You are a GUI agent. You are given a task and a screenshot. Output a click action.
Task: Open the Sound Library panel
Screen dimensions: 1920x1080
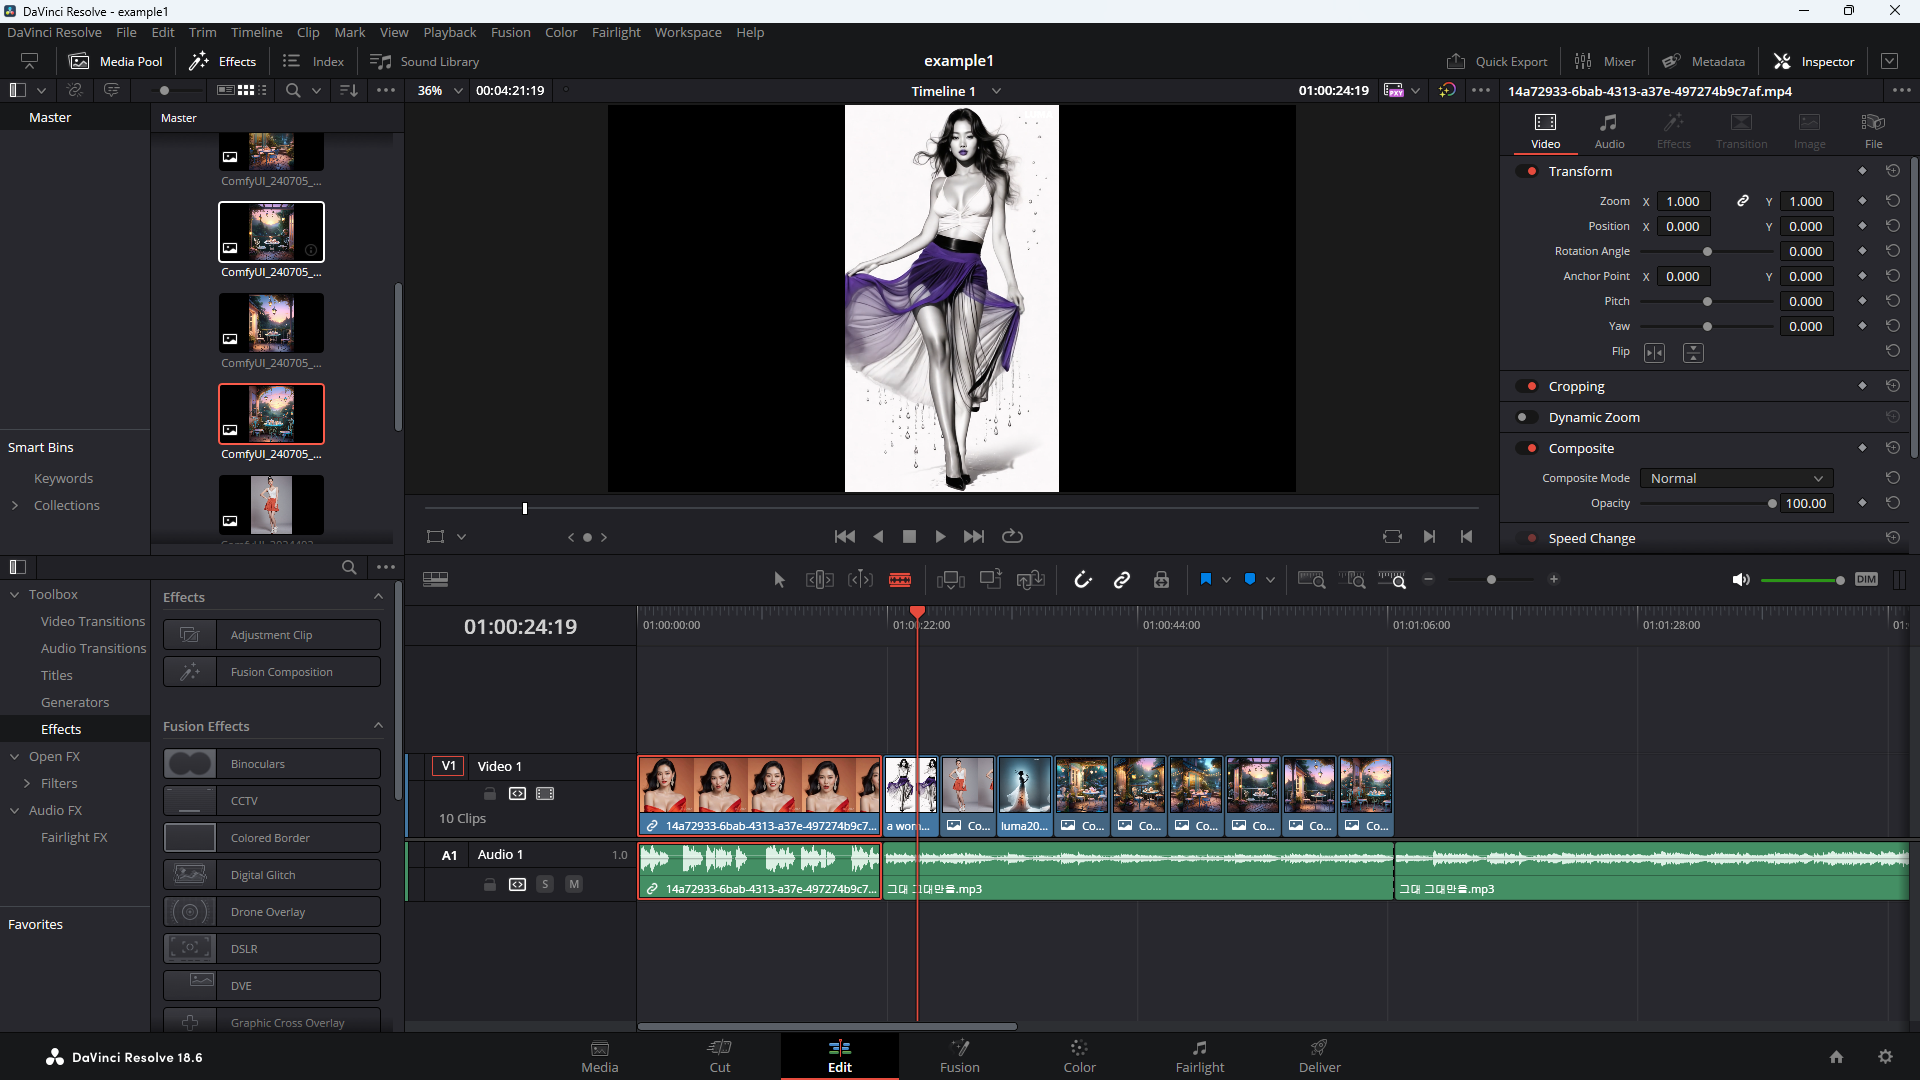click(x=425, y=61)
